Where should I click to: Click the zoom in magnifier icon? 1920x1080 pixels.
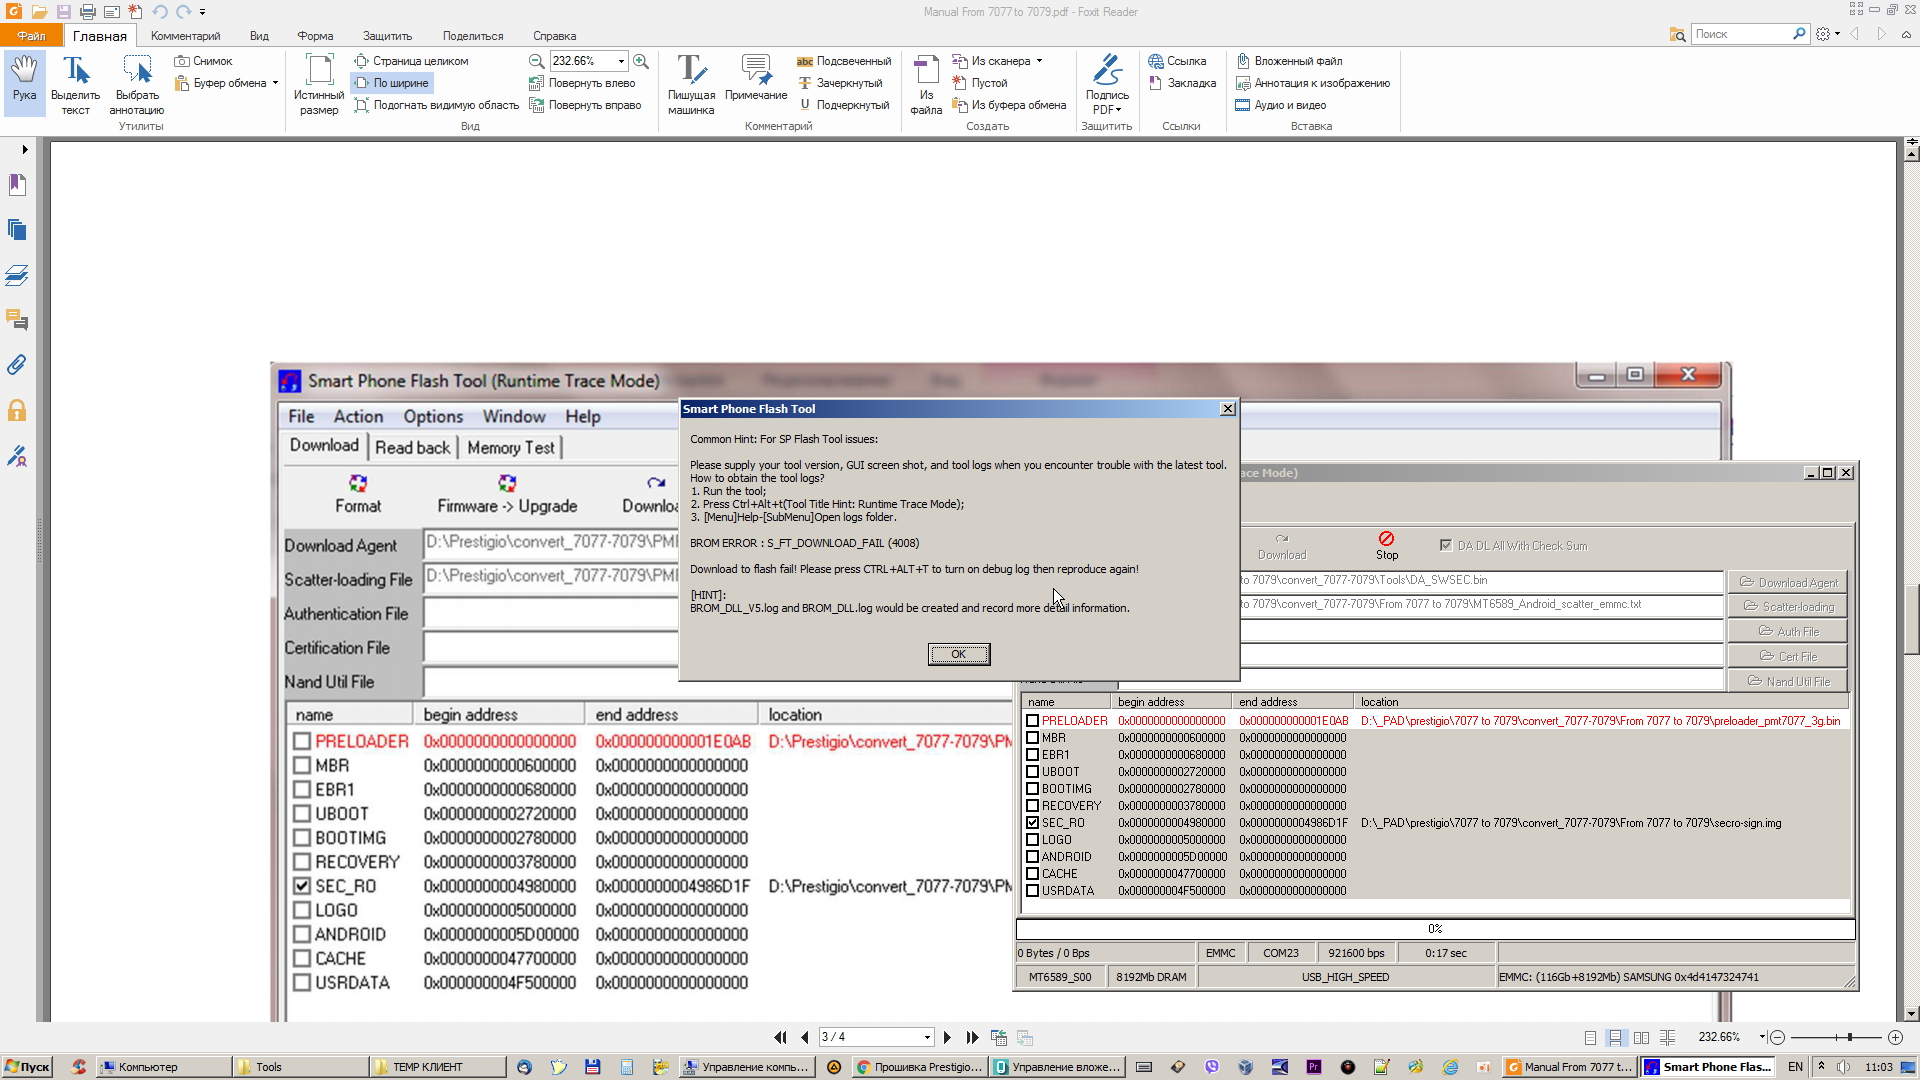click(x=641, y=61)
